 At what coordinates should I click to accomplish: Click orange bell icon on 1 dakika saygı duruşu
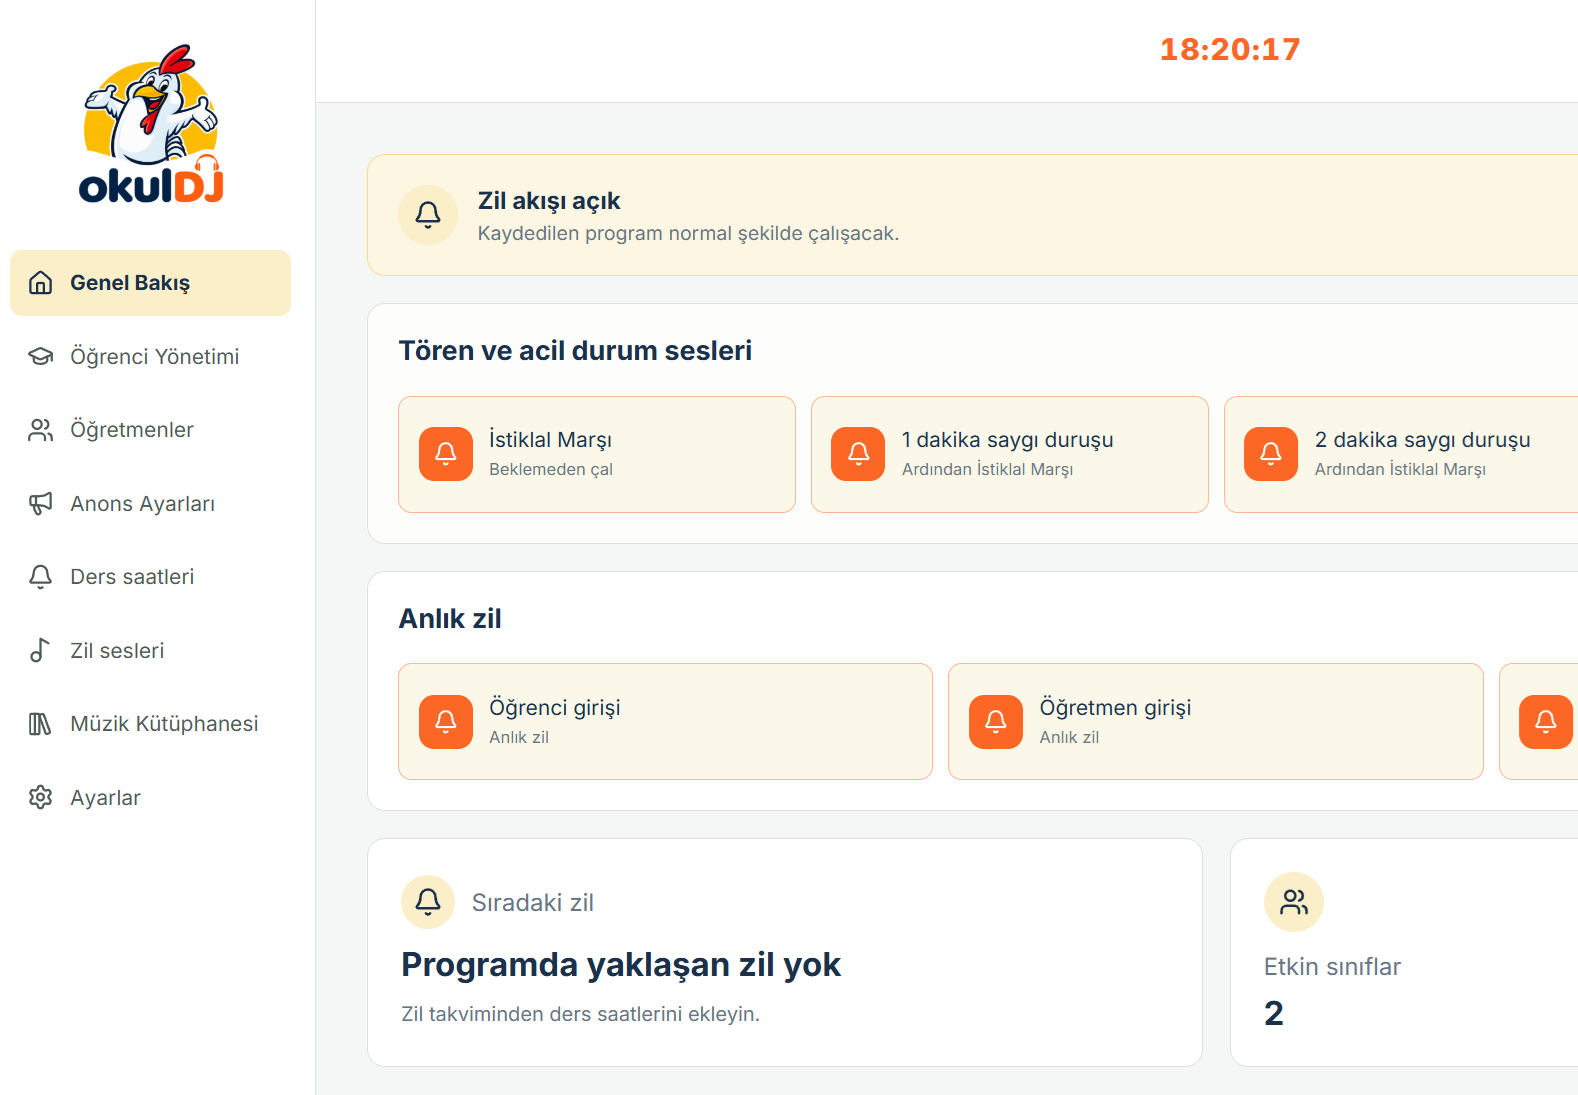tap(858, 454)
